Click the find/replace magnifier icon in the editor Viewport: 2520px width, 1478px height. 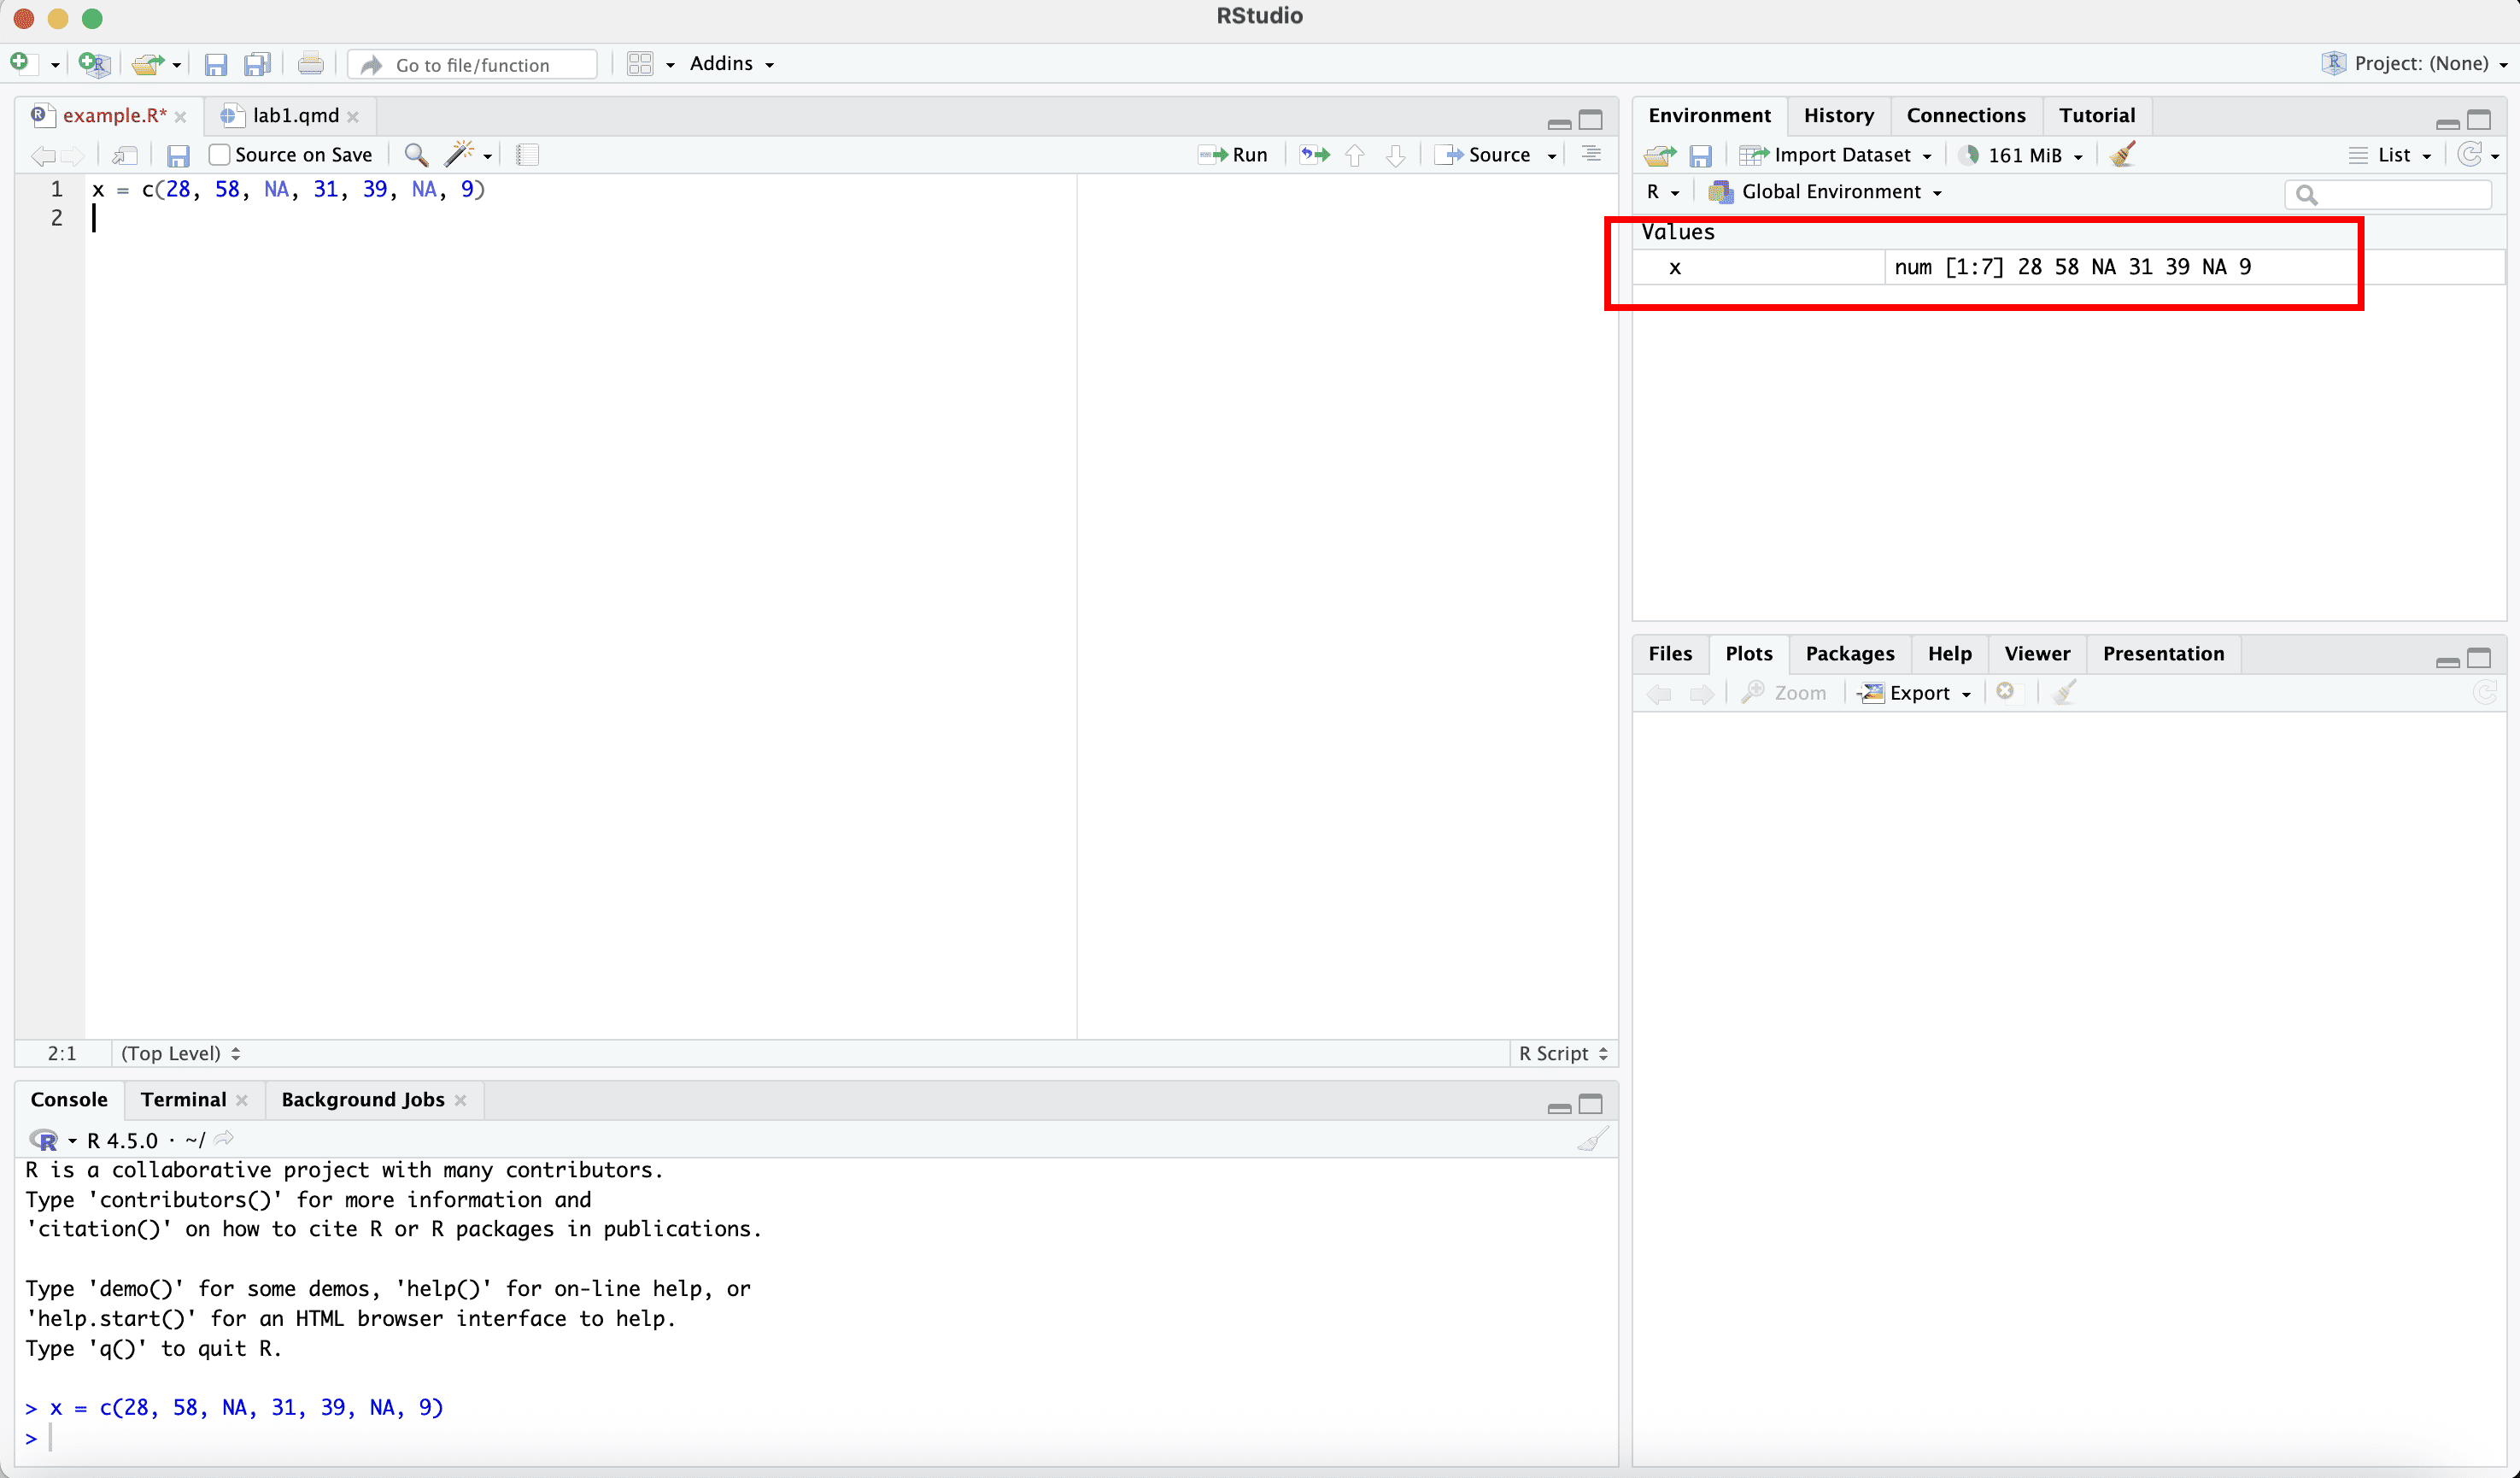[416, 155]
